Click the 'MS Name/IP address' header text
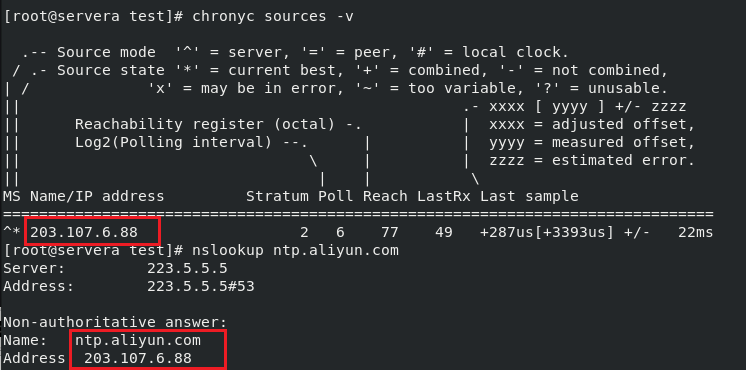746x370 pixels. point(84,196)
